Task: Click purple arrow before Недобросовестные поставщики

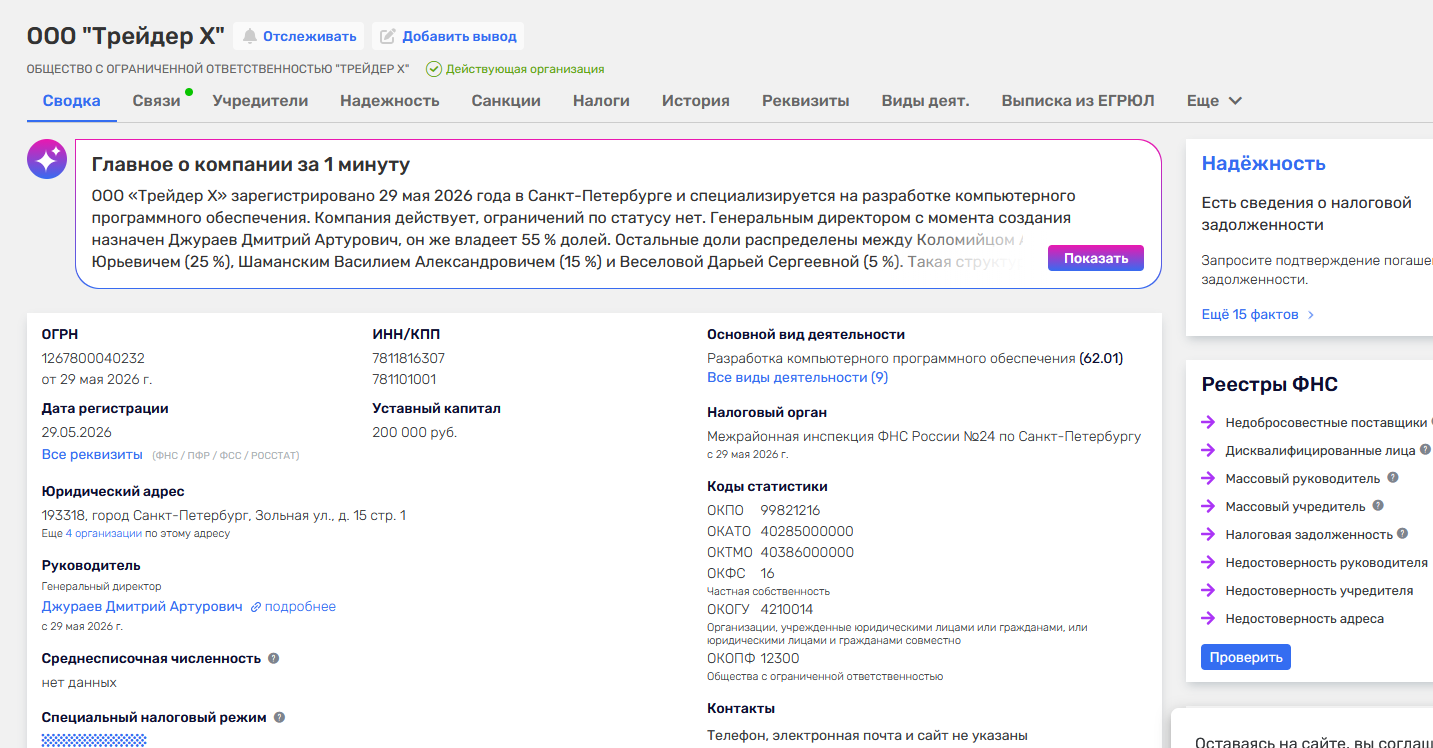Action: pyautogui.click(x=1208, y=422)
